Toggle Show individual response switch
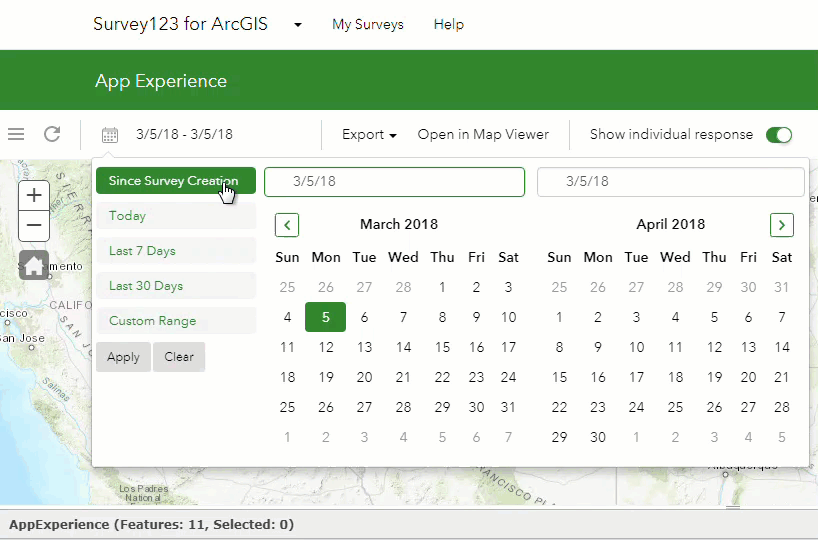The image size is (818, 540). pyautogui.click(x=778, y=135)
